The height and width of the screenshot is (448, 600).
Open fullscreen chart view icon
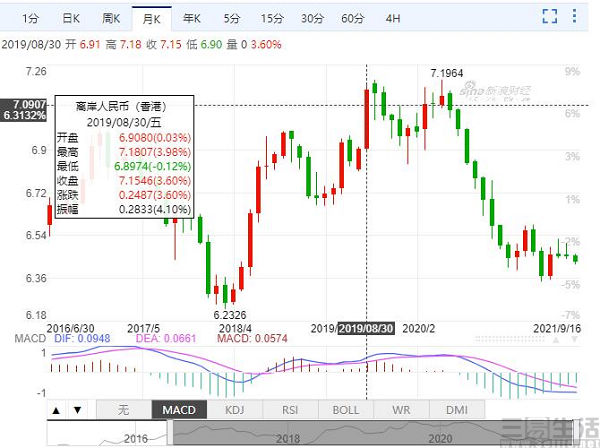tap(550, 16)
